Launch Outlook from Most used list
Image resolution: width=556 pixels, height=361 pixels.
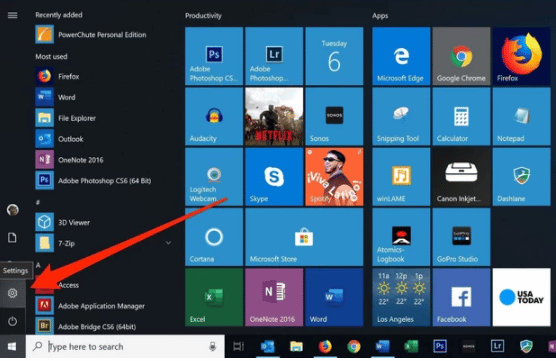point(59,139)
